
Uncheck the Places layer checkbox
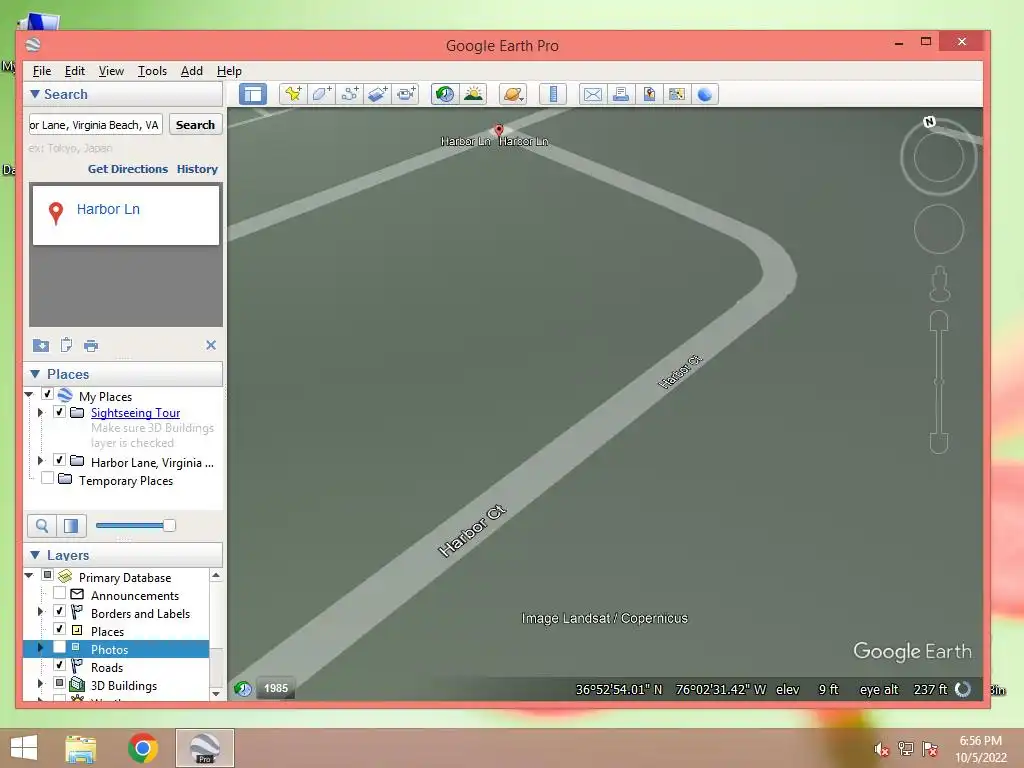click(59, 629)
